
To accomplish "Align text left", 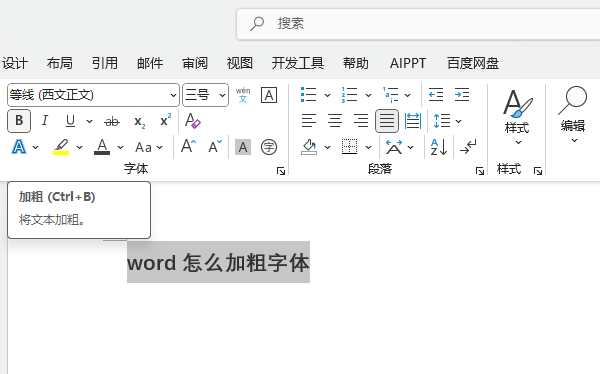I will (309, 121).
